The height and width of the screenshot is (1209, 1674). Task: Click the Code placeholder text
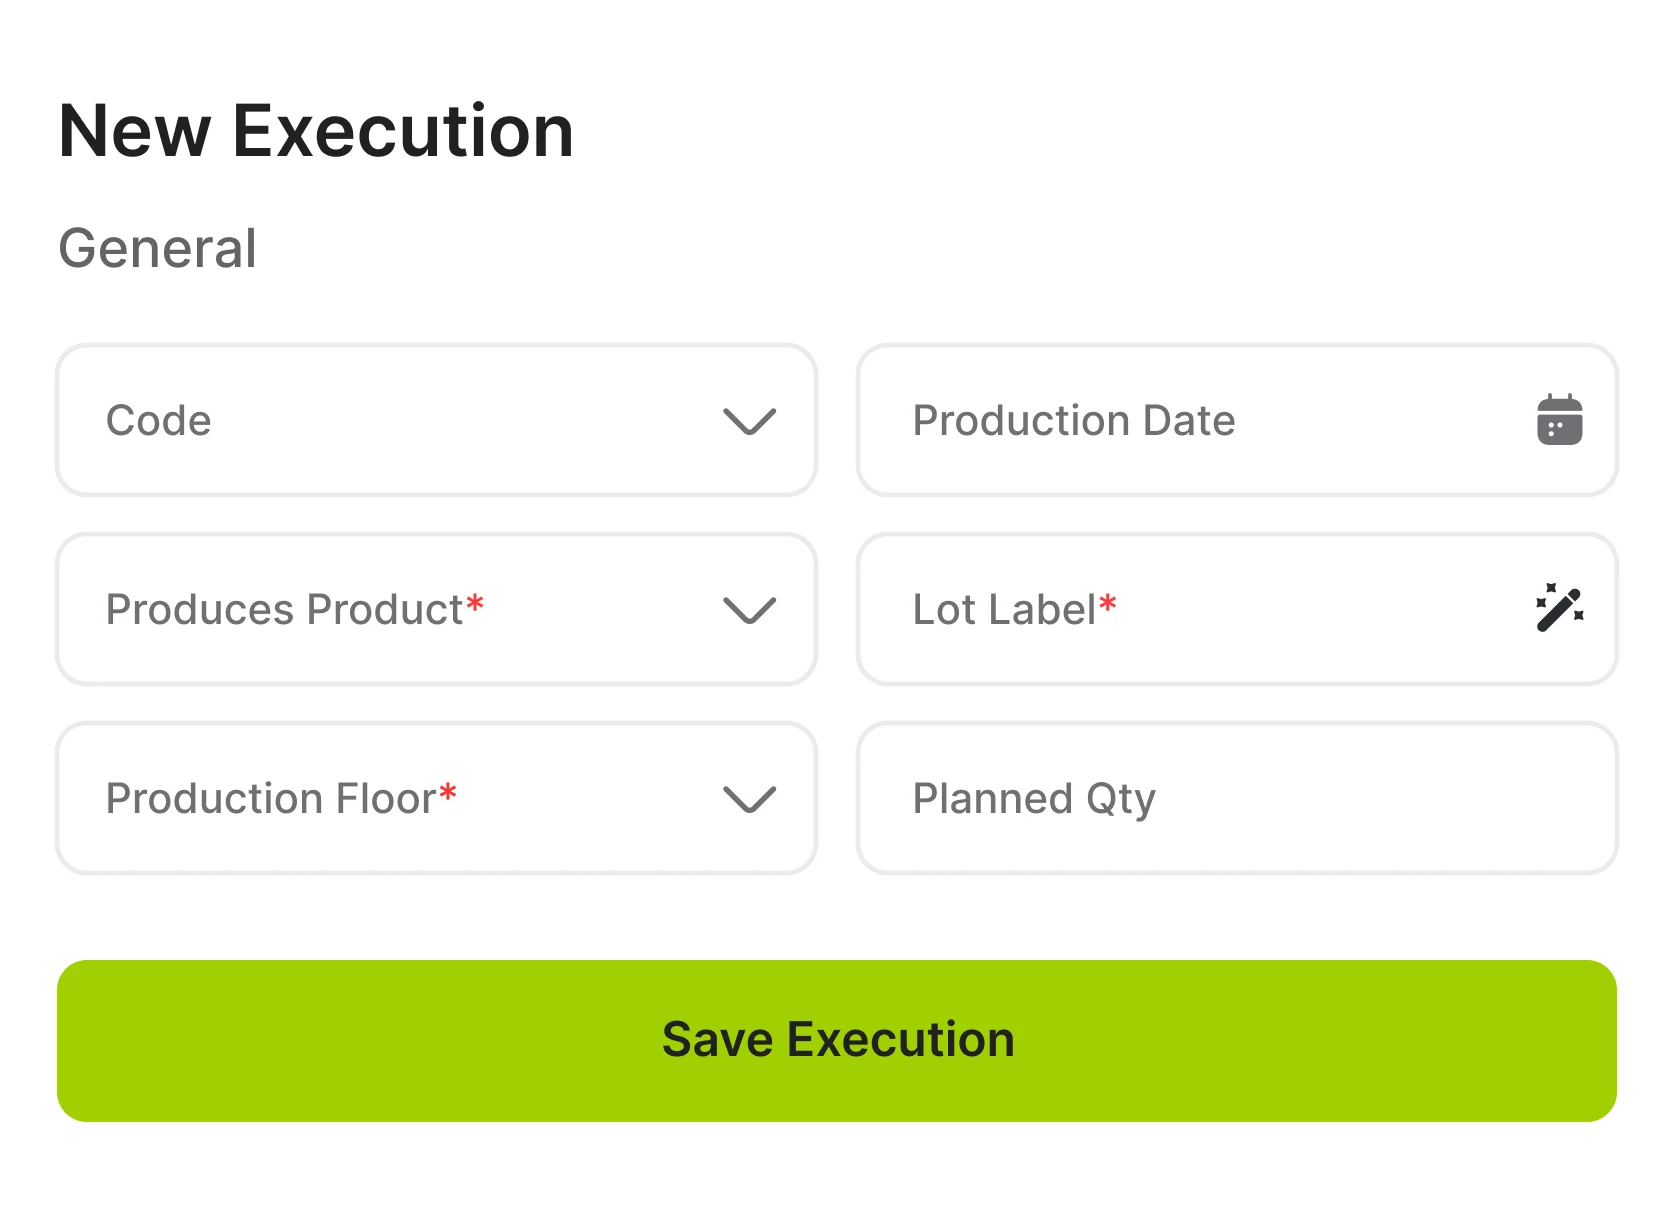point(159,421)
